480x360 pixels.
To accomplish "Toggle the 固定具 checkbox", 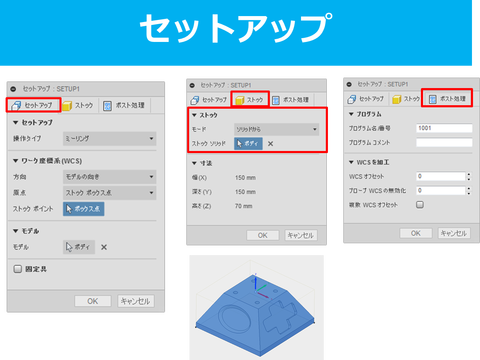I will (18, 269).
